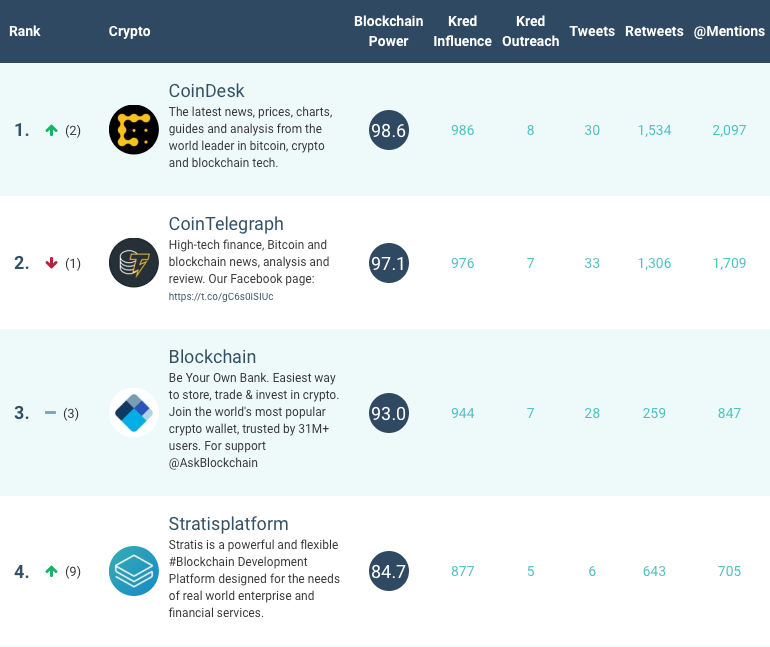Viewport: 770px width, 647px height.
Task: Click the 98.6 Blockchain Power score badge
Action: tap(388, 130)
